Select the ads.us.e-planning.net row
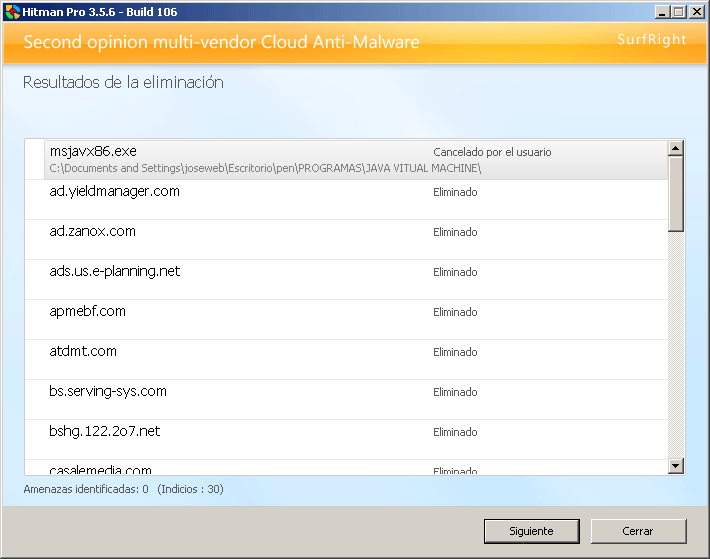710x559 pixels. [346, 279]
